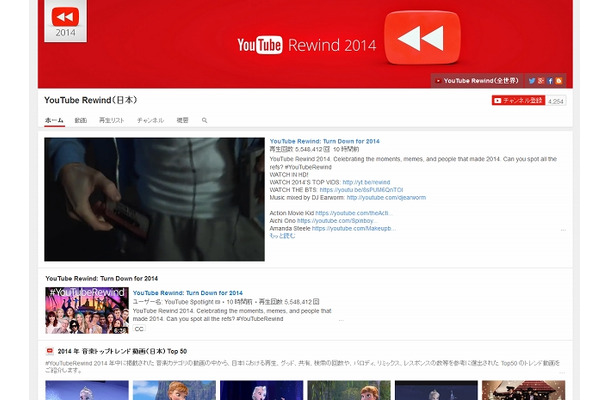The image size is (610, 400).
Task: Open the WATCH THE BTS youtu.be link
Action: (x=361, y=190)
